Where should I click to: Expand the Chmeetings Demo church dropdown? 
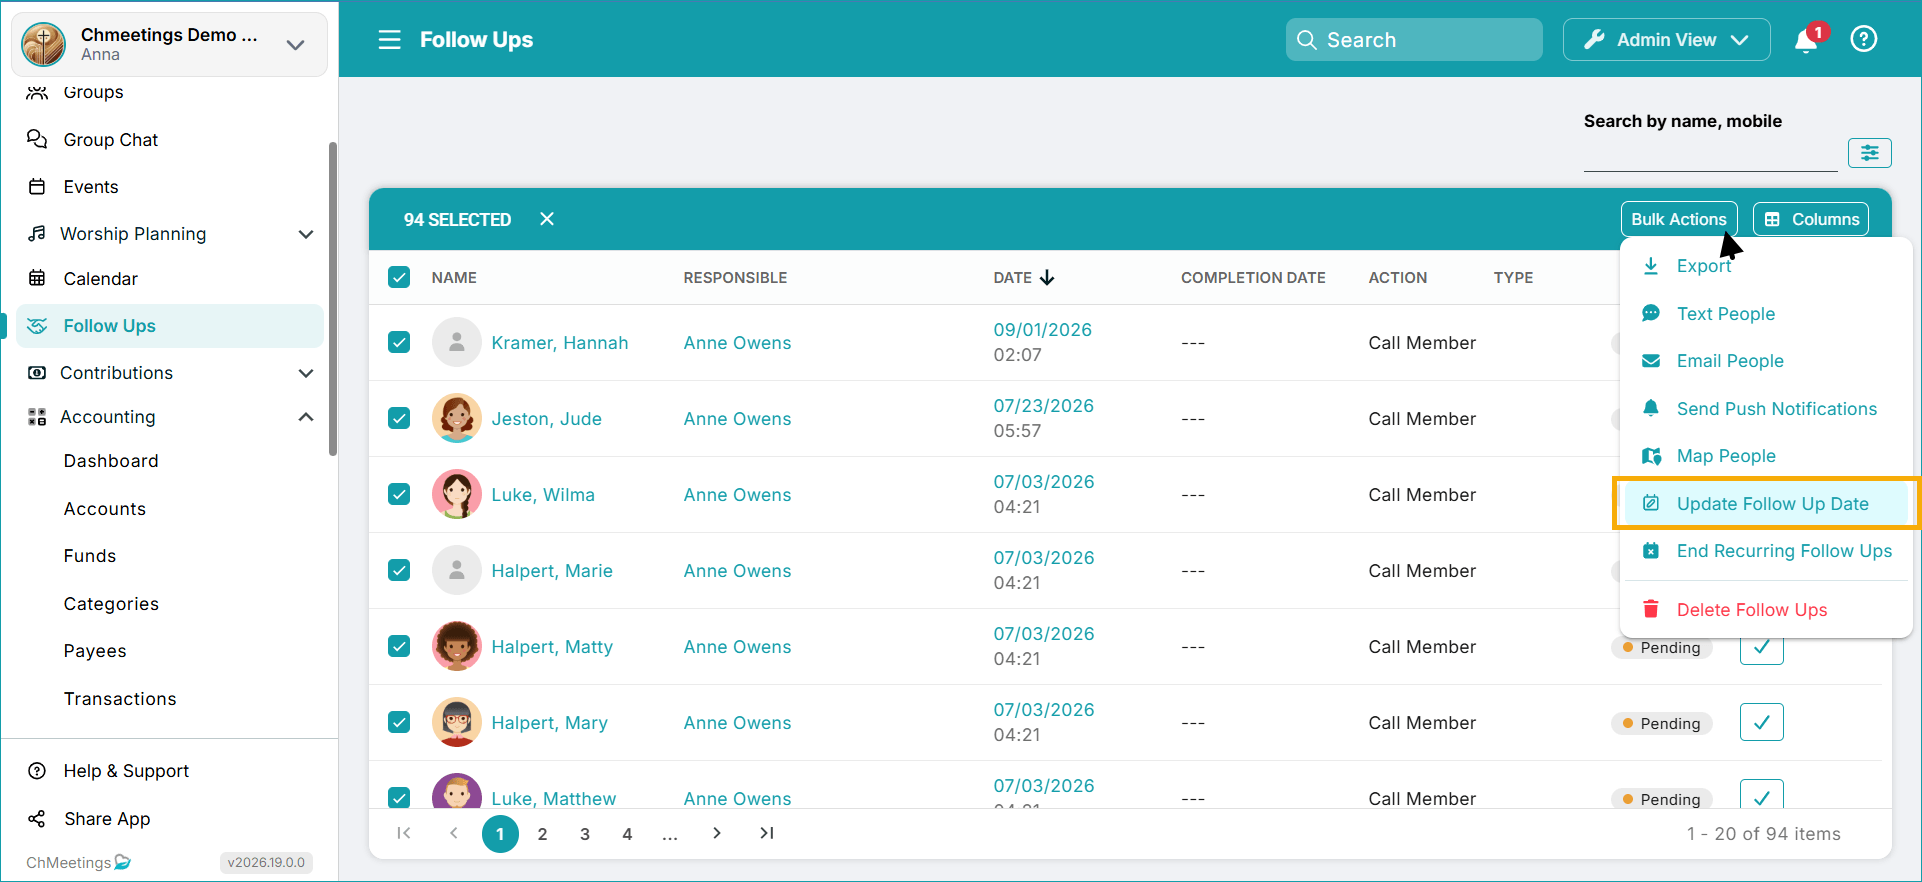click(295, 45)
